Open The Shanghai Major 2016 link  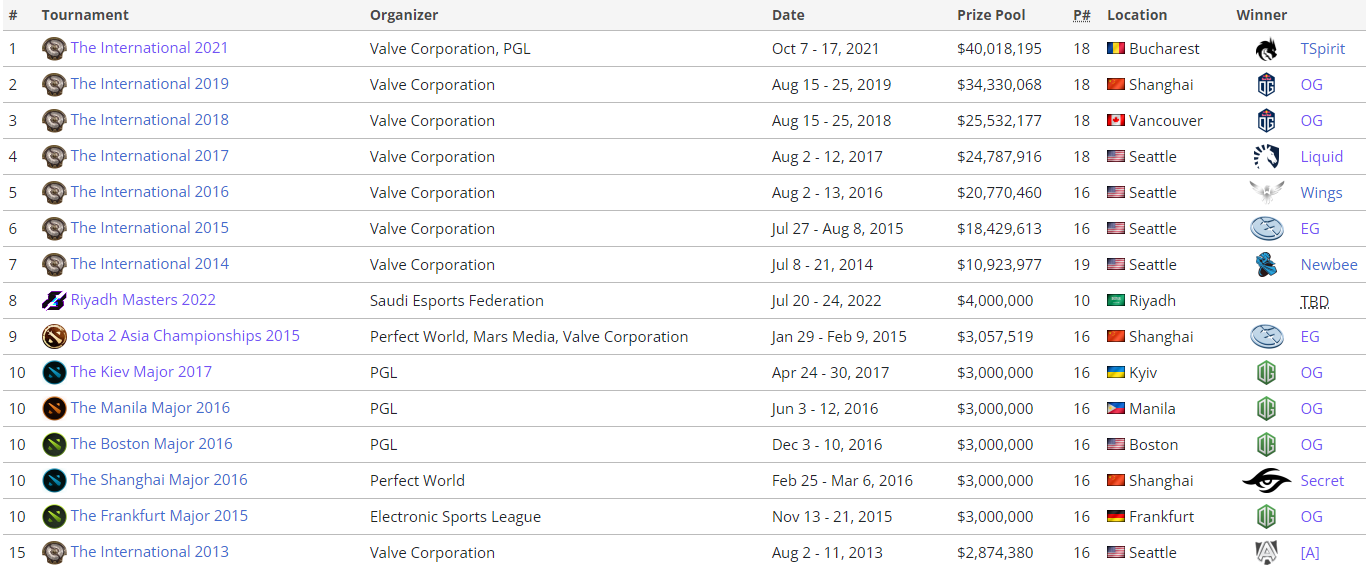158,480
